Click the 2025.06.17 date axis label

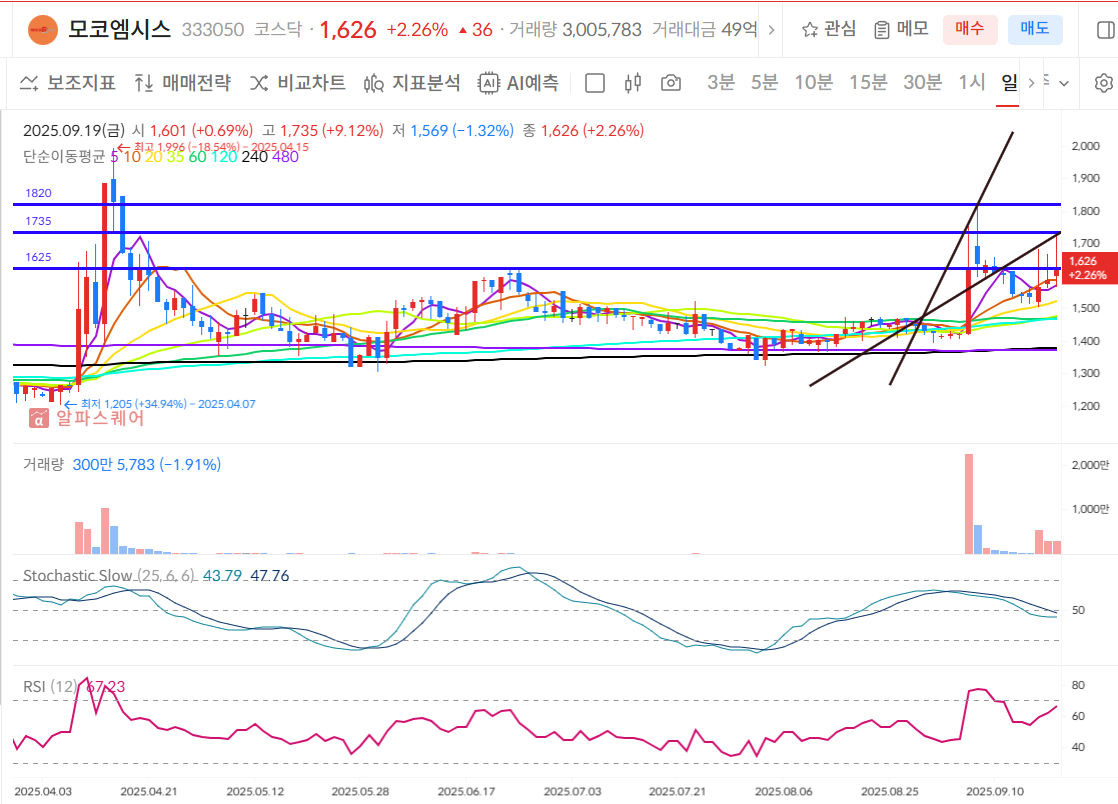point(466,792)
